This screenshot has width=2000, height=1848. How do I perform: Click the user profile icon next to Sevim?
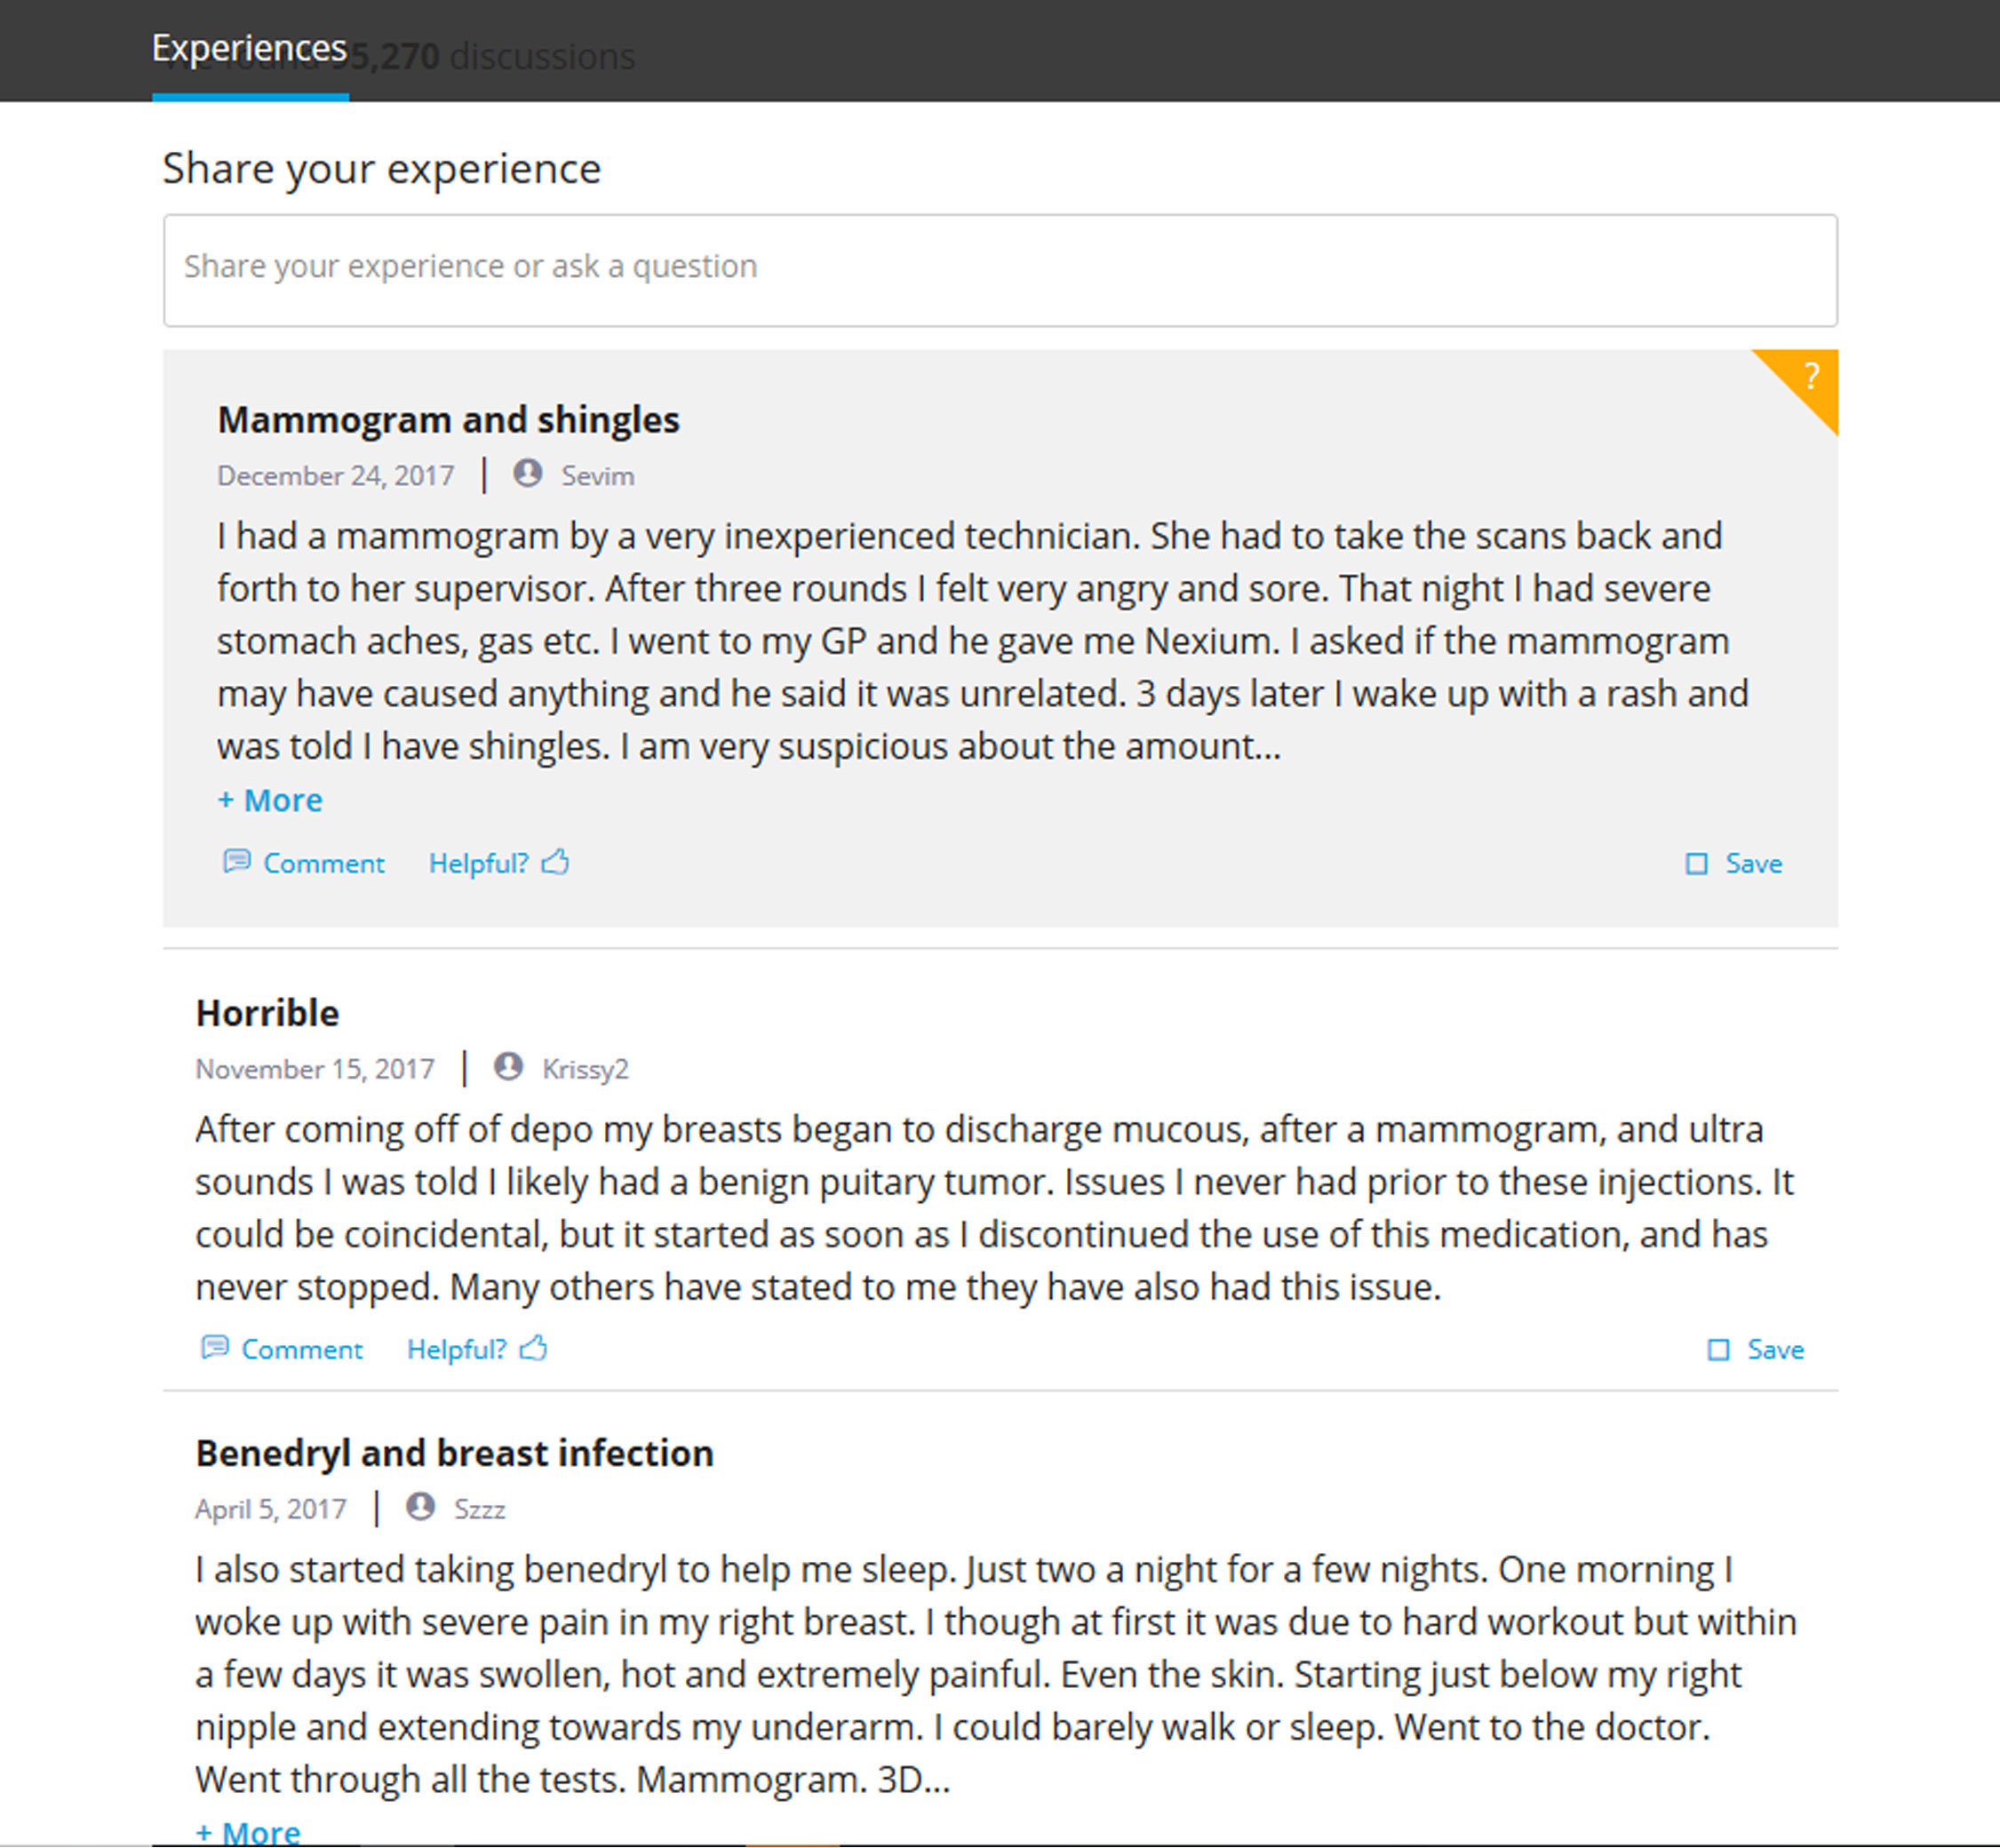click(x=526, y=474)
